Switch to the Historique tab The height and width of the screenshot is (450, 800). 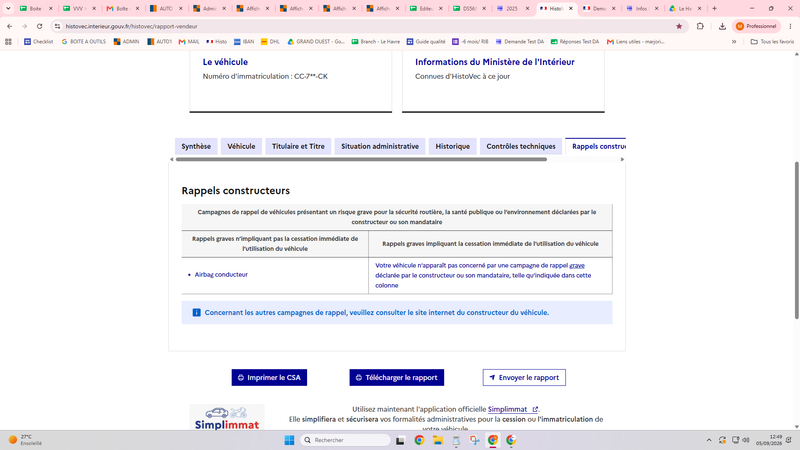[453, 146]
